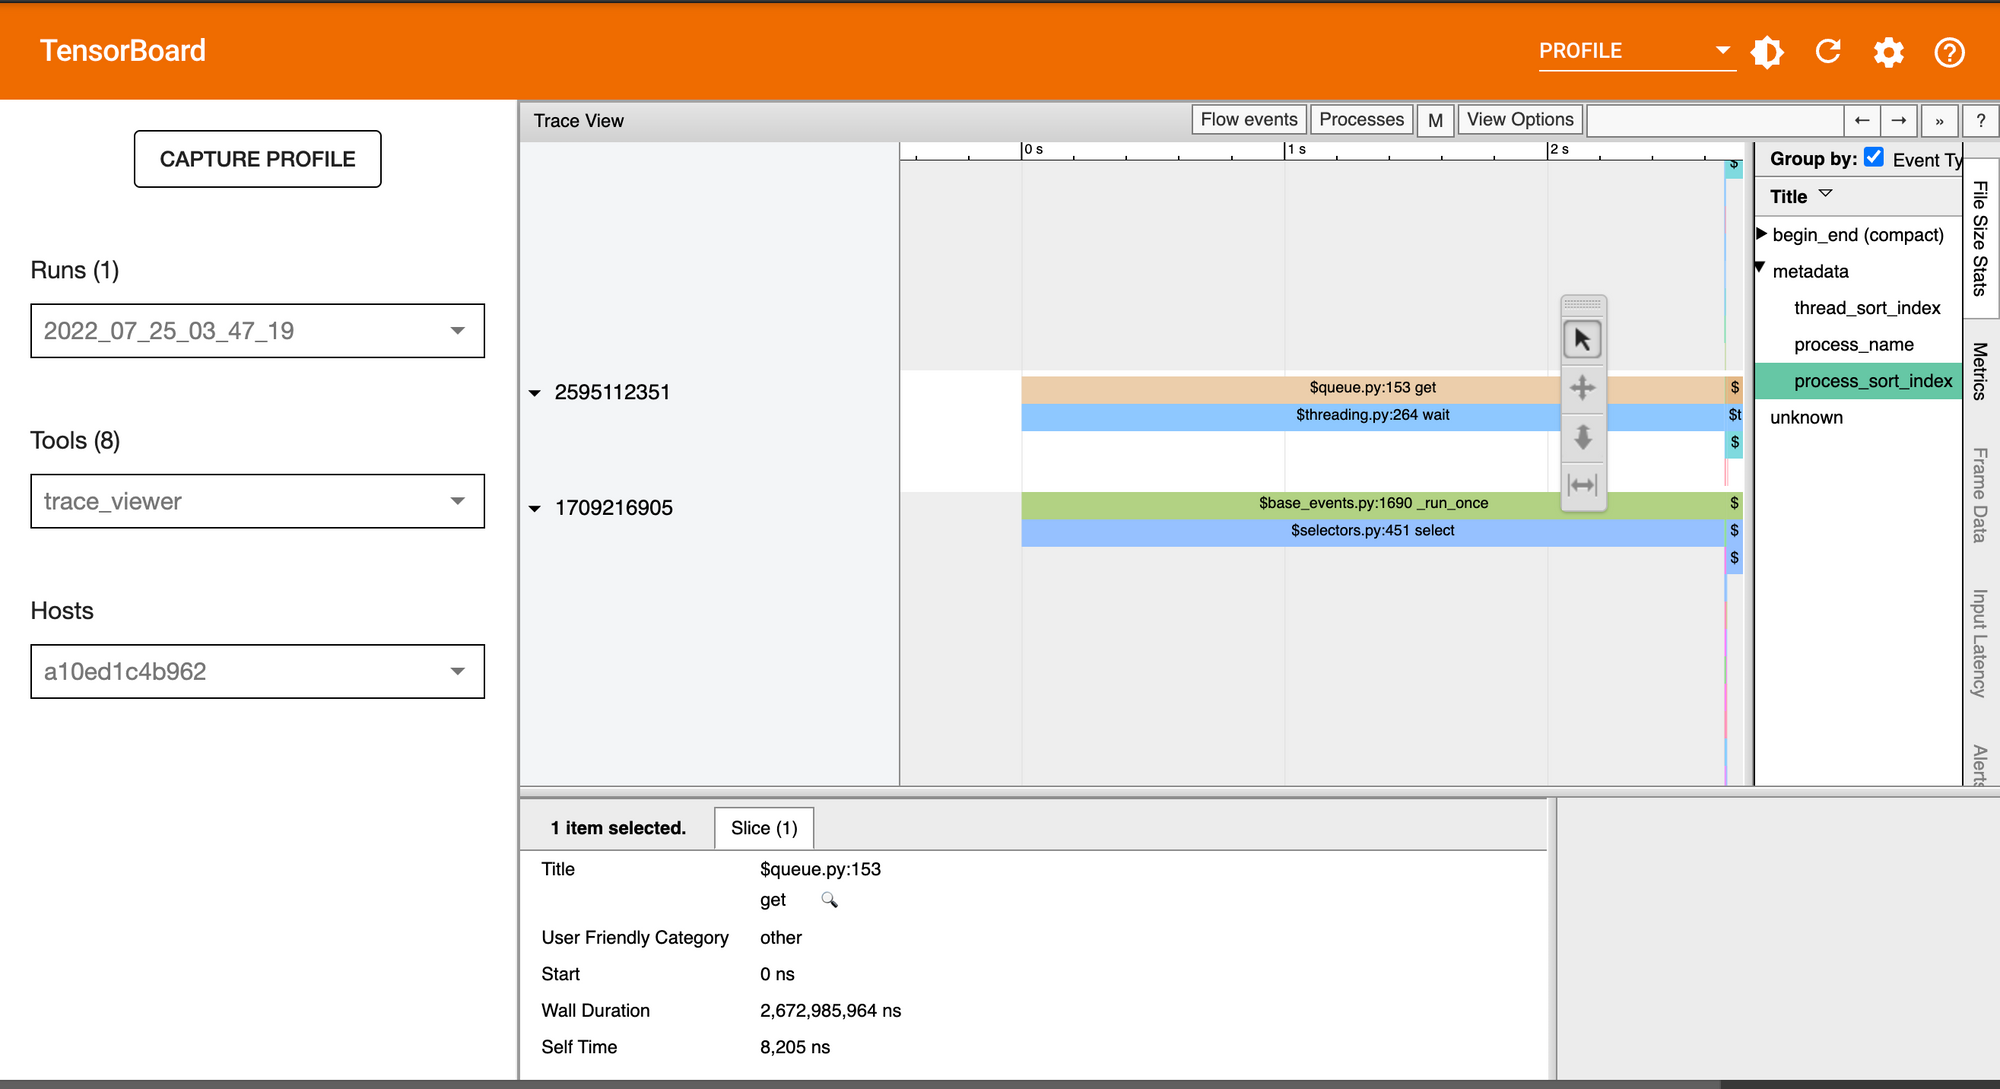
Task: Click the trace search input field
Action: point(1715,120)
